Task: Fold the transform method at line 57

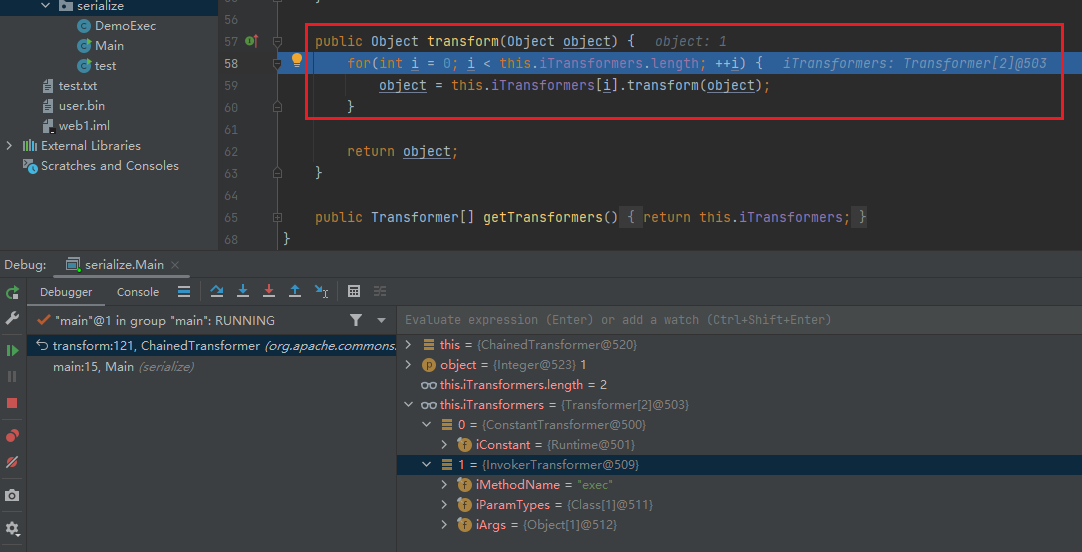Action: [x=277, y=41]
